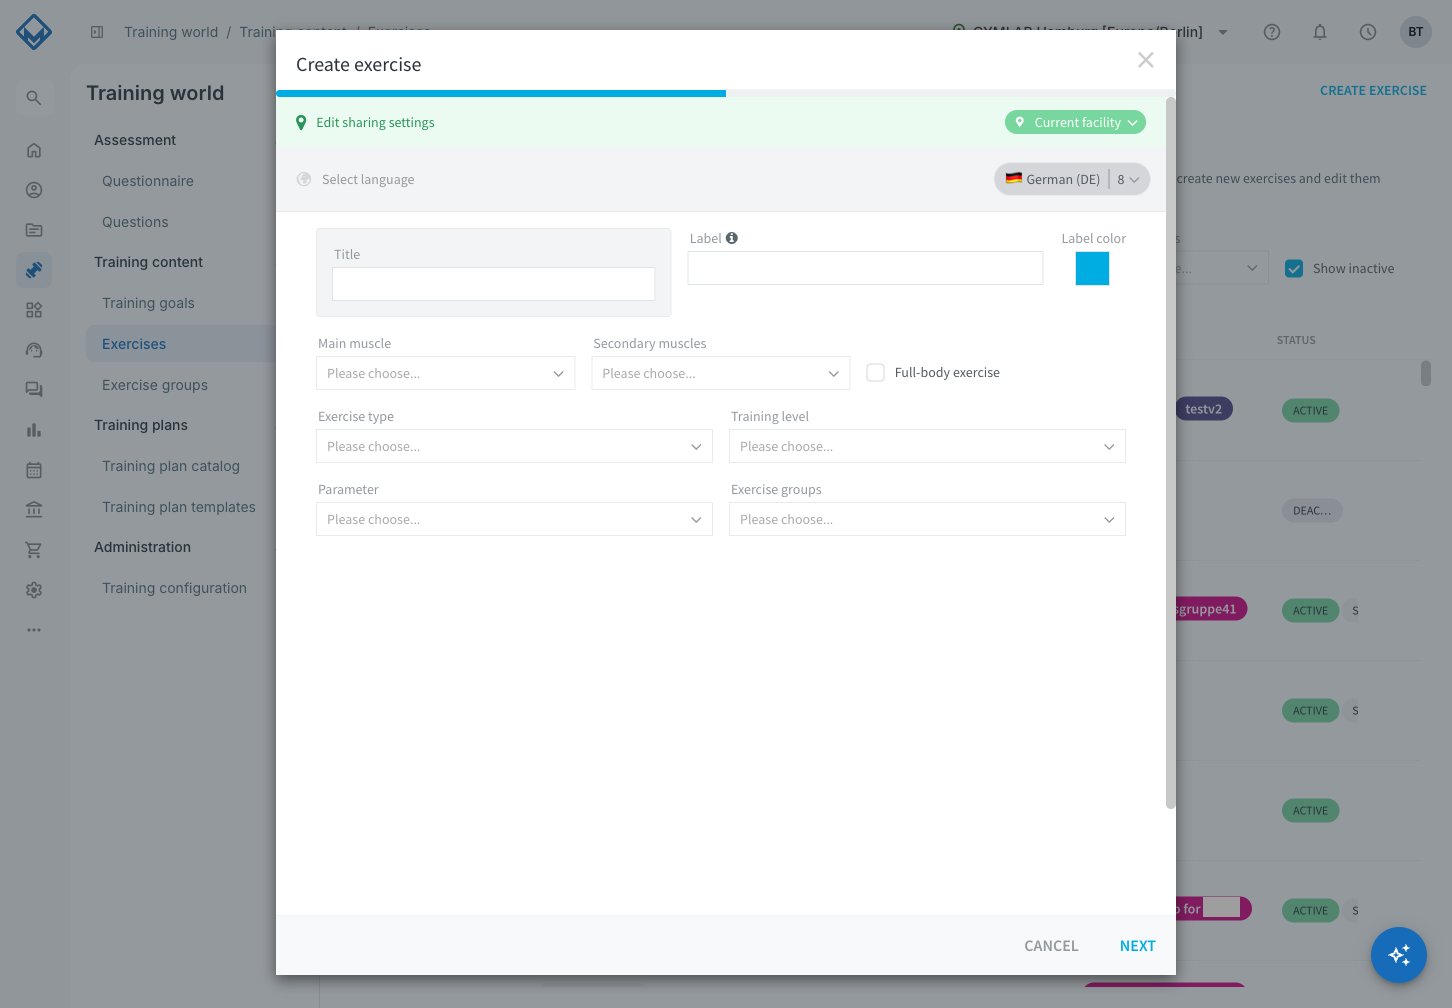Screen dimensions: 1452x1008
Task: Go to Training goals in the side menu
Action: [148, 303]
